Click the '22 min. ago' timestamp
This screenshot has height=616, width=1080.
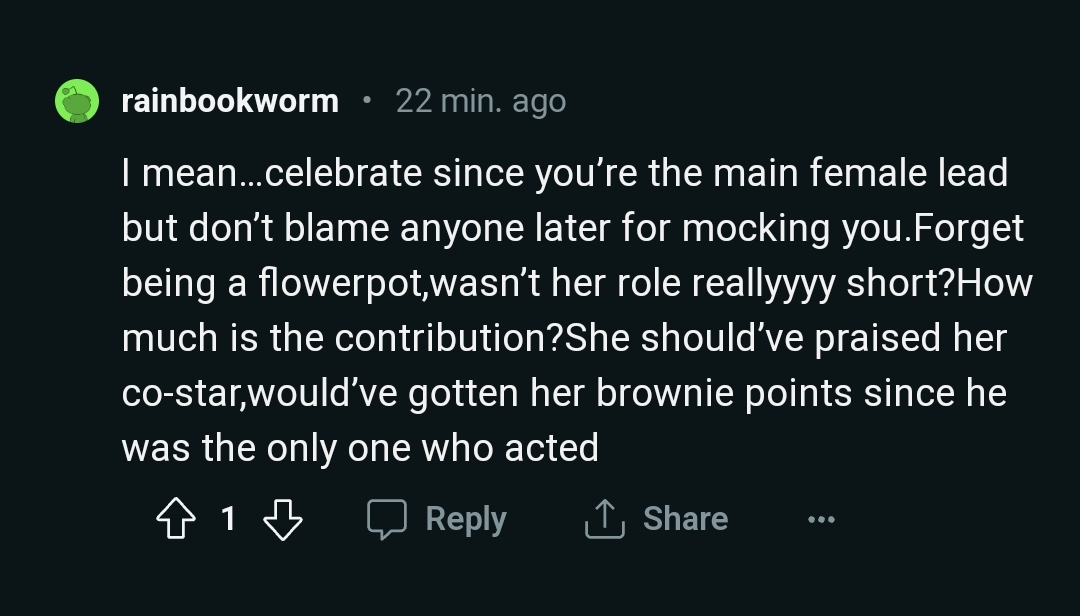coord(480,101)
